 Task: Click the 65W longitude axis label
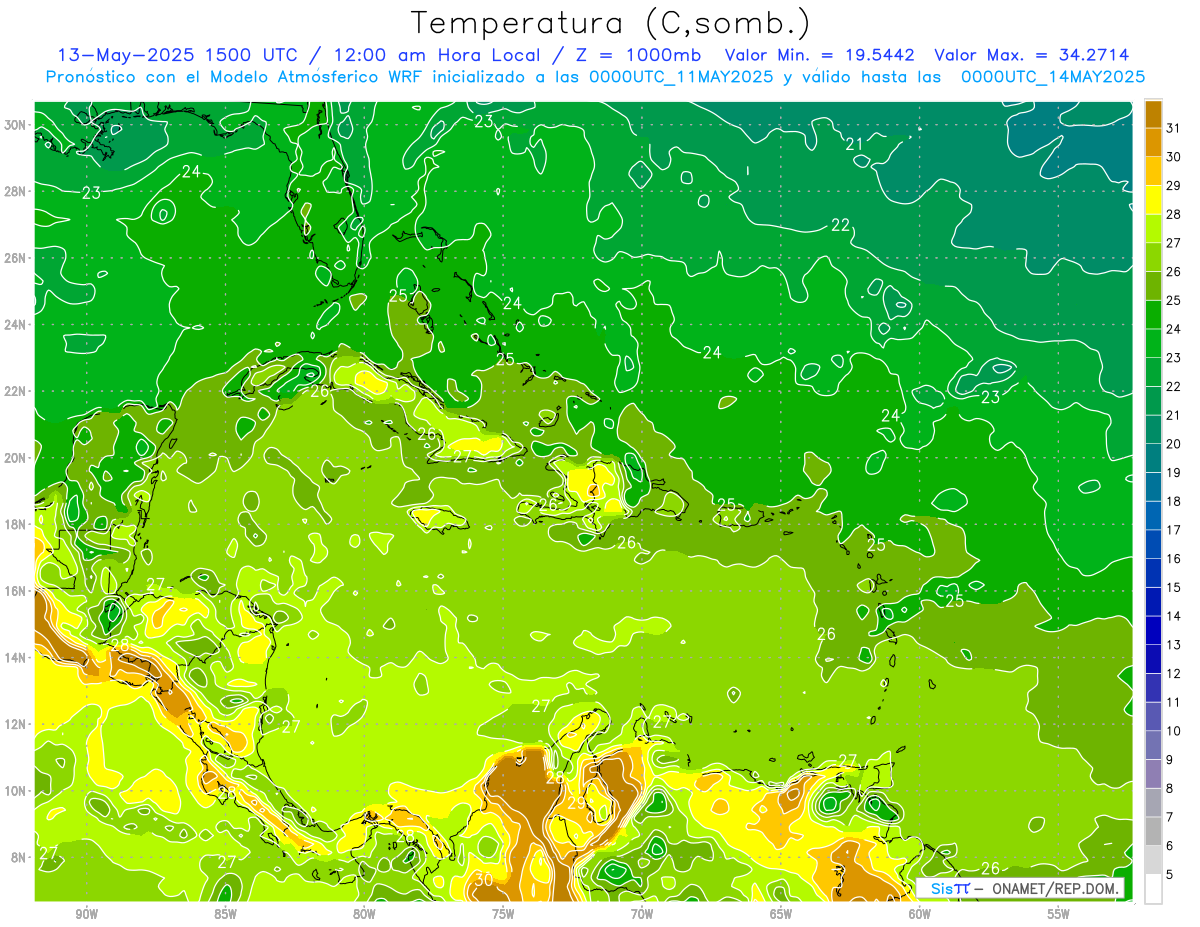(781, 914)
